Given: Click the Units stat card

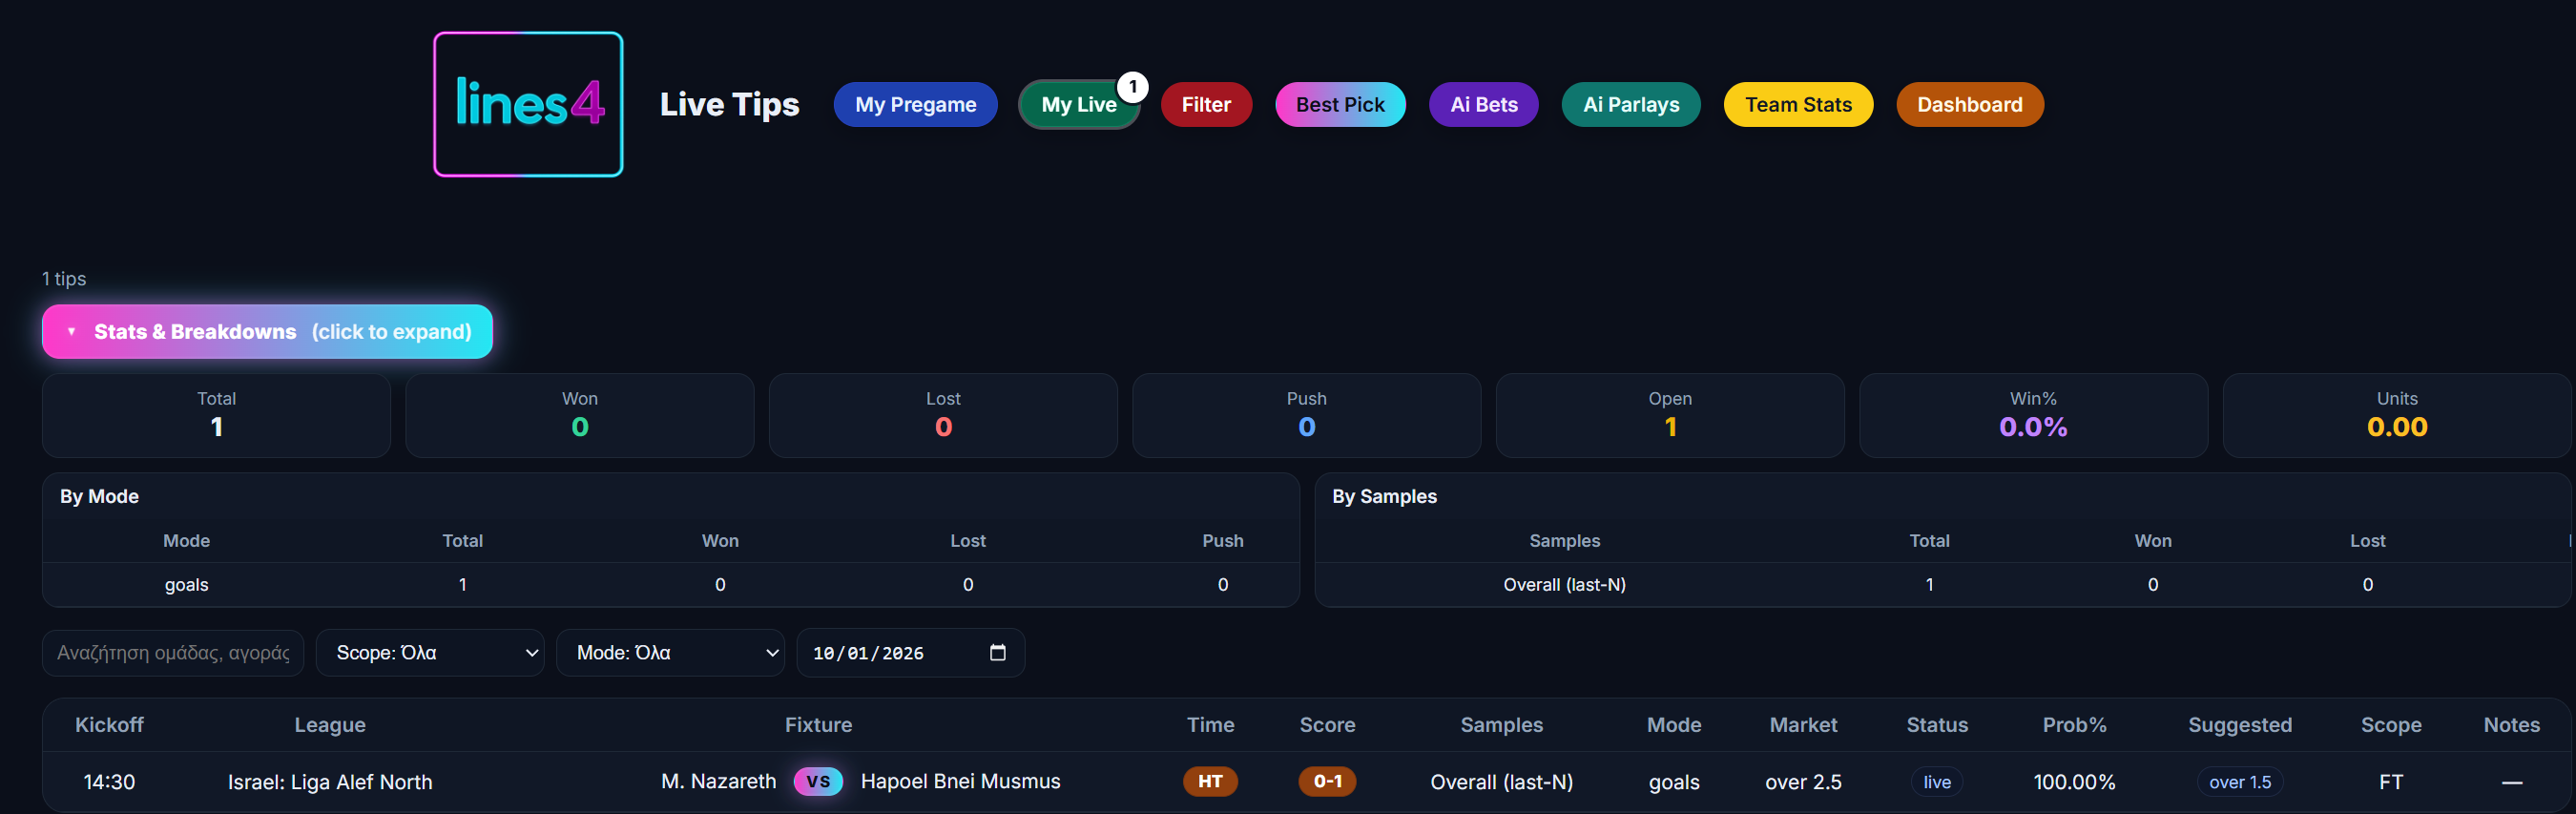Looking at the screenshot, I should [x=2397, y=415].
